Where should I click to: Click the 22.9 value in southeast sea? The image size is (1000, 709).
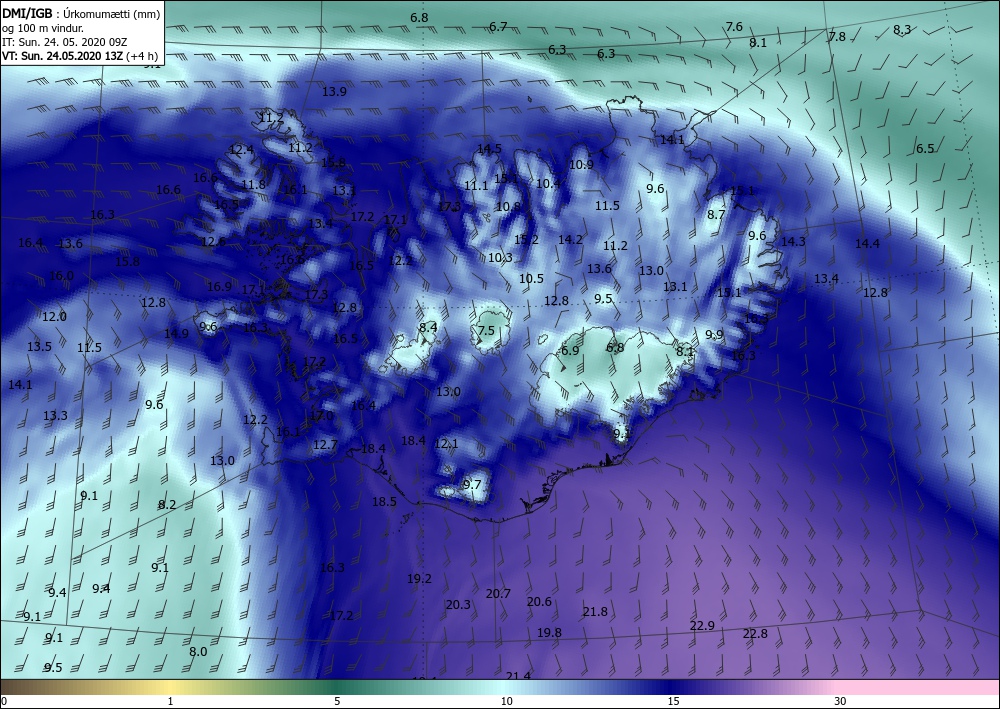pos(702,626)
